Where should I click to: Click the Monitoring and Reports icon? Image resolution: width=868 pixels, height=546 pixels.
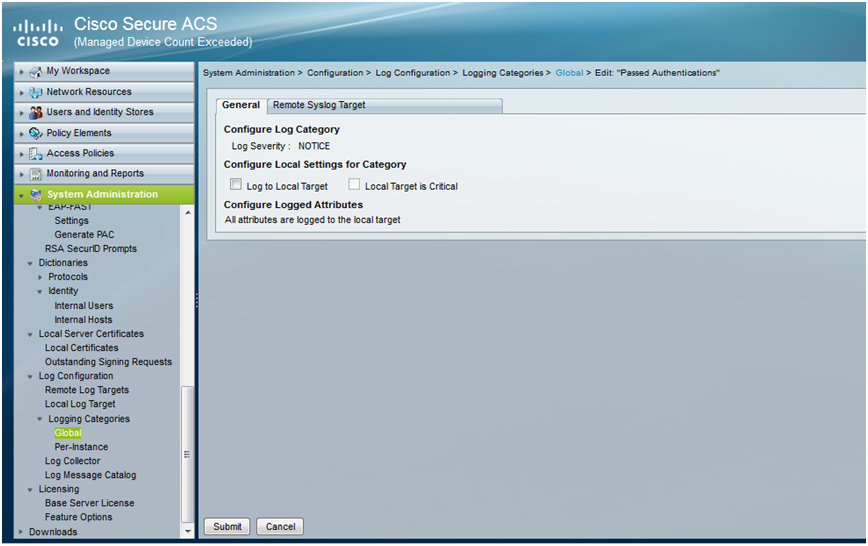pos(35,174)
